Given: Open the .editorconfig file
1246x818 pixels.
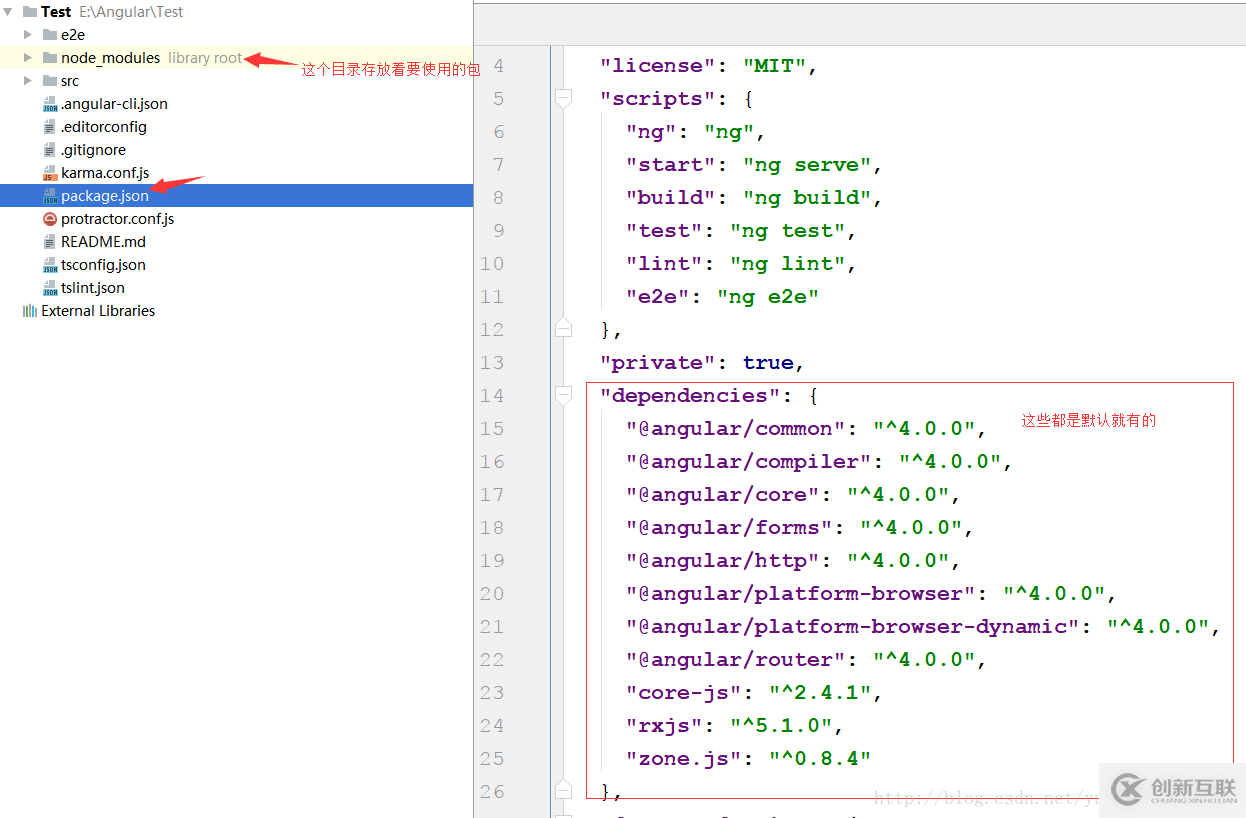Looking at the screenshot, I should [104, 127].
